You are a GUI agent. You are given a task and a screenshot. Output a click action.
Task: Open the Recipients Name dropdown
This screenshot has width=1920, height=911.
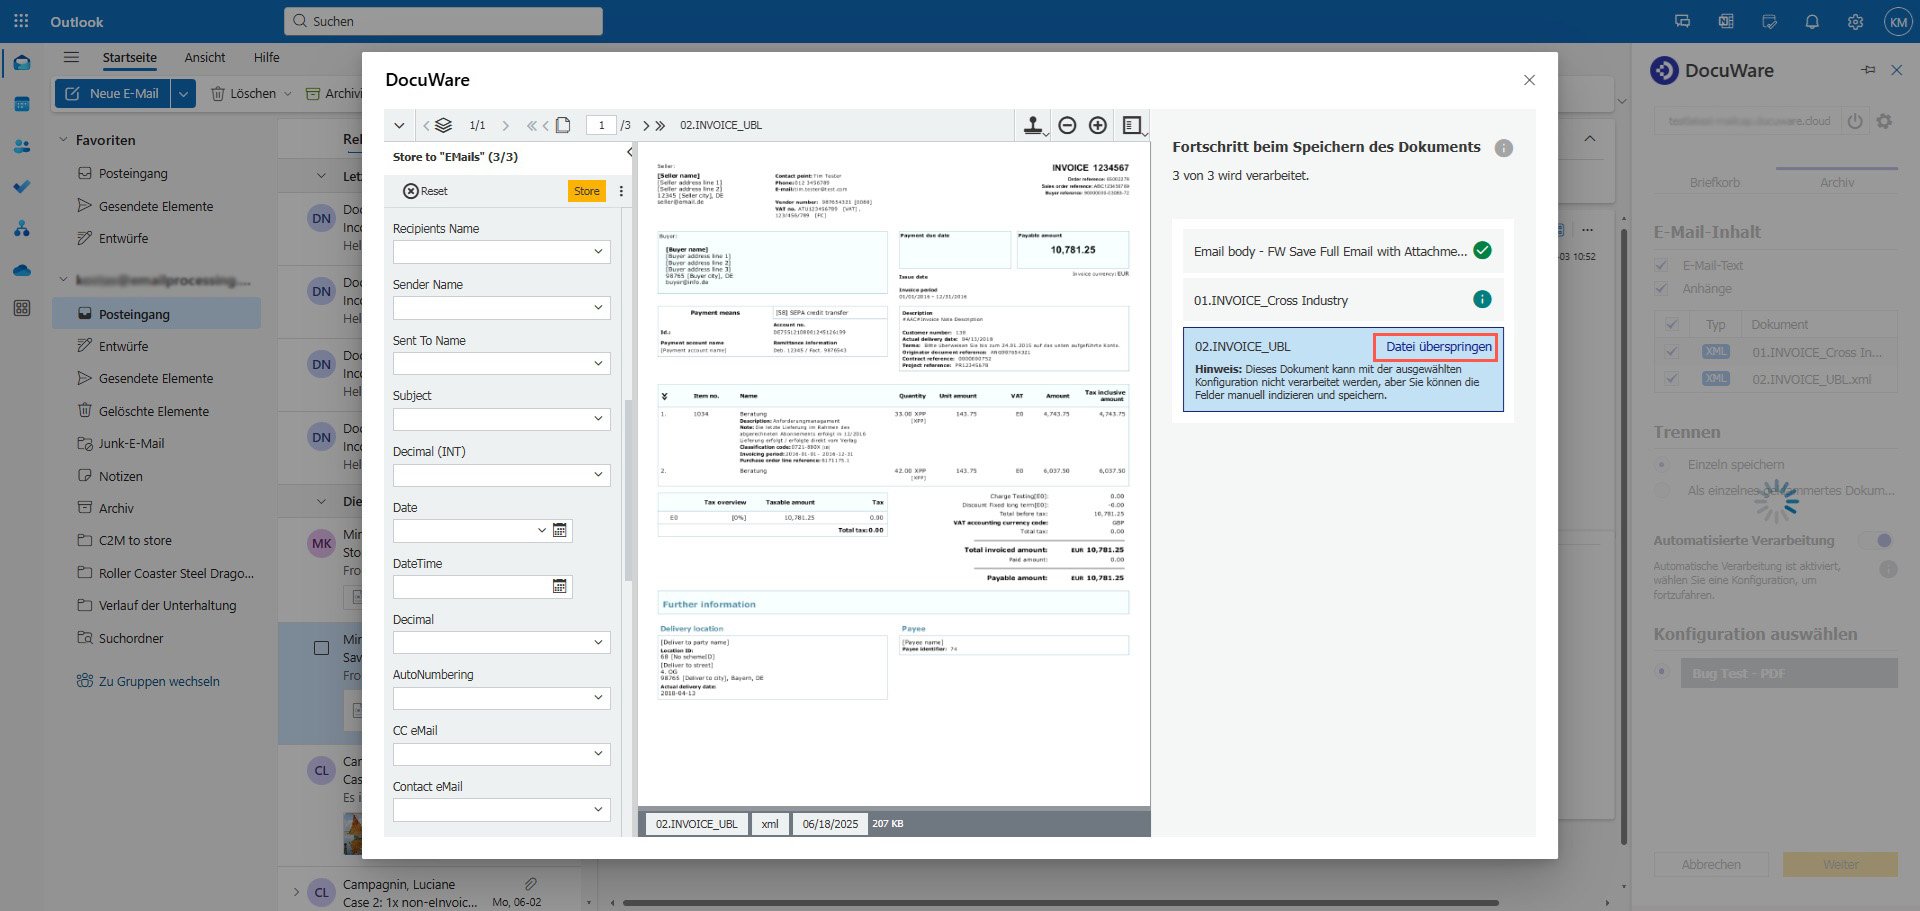click(598, 251)
